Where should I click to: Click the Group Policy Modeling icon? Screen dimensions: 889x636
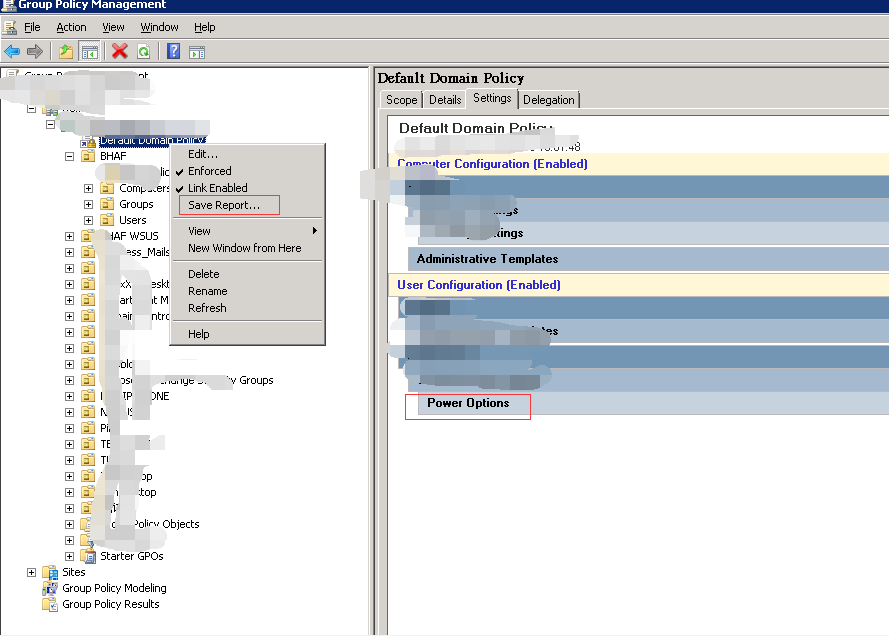click(50, 588)
